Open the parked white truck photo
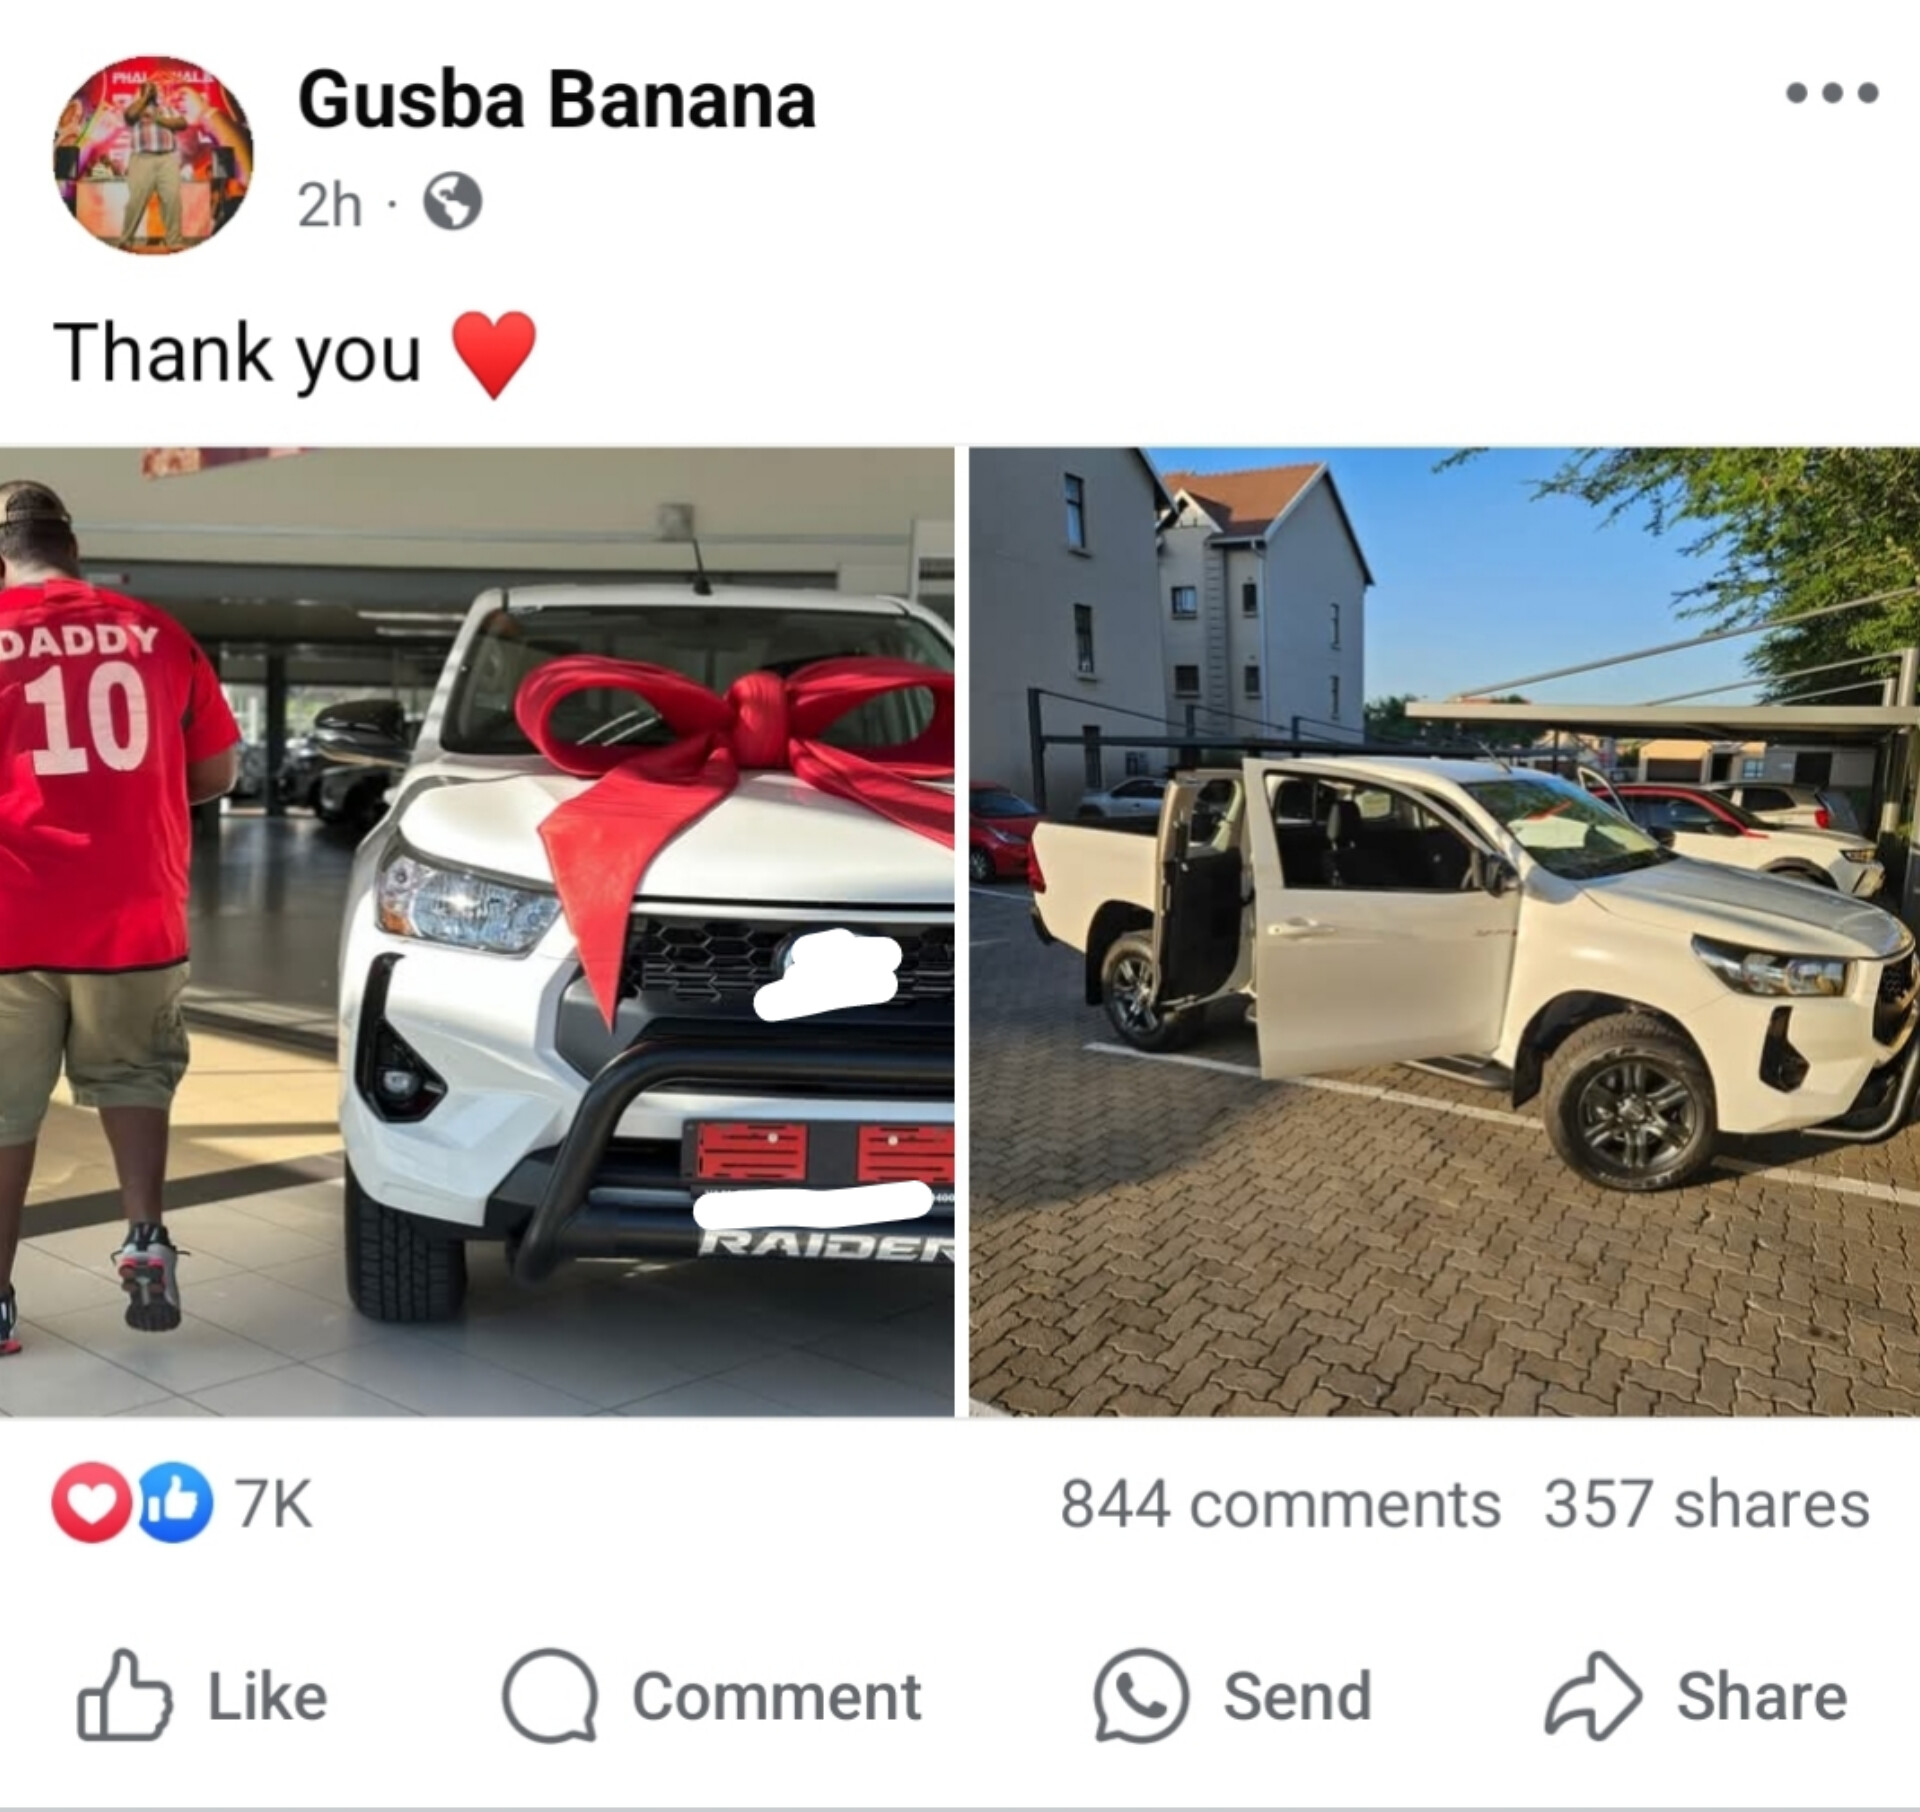The image size is (1920, 1812). [x=1444, y=931]
